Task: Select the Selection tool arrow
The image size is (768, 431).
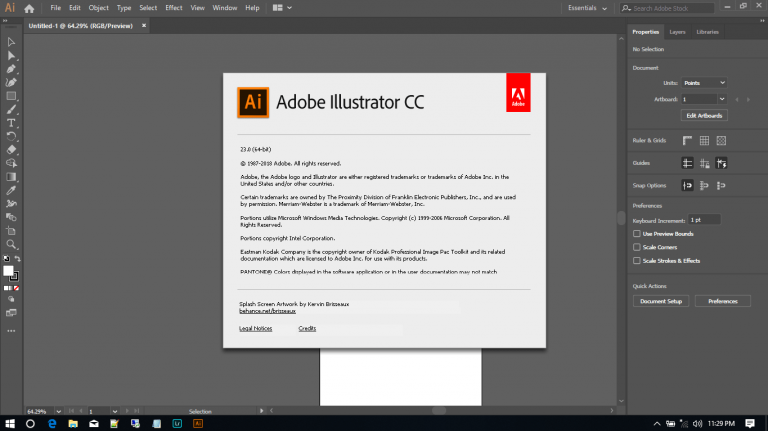Action: 11,42
